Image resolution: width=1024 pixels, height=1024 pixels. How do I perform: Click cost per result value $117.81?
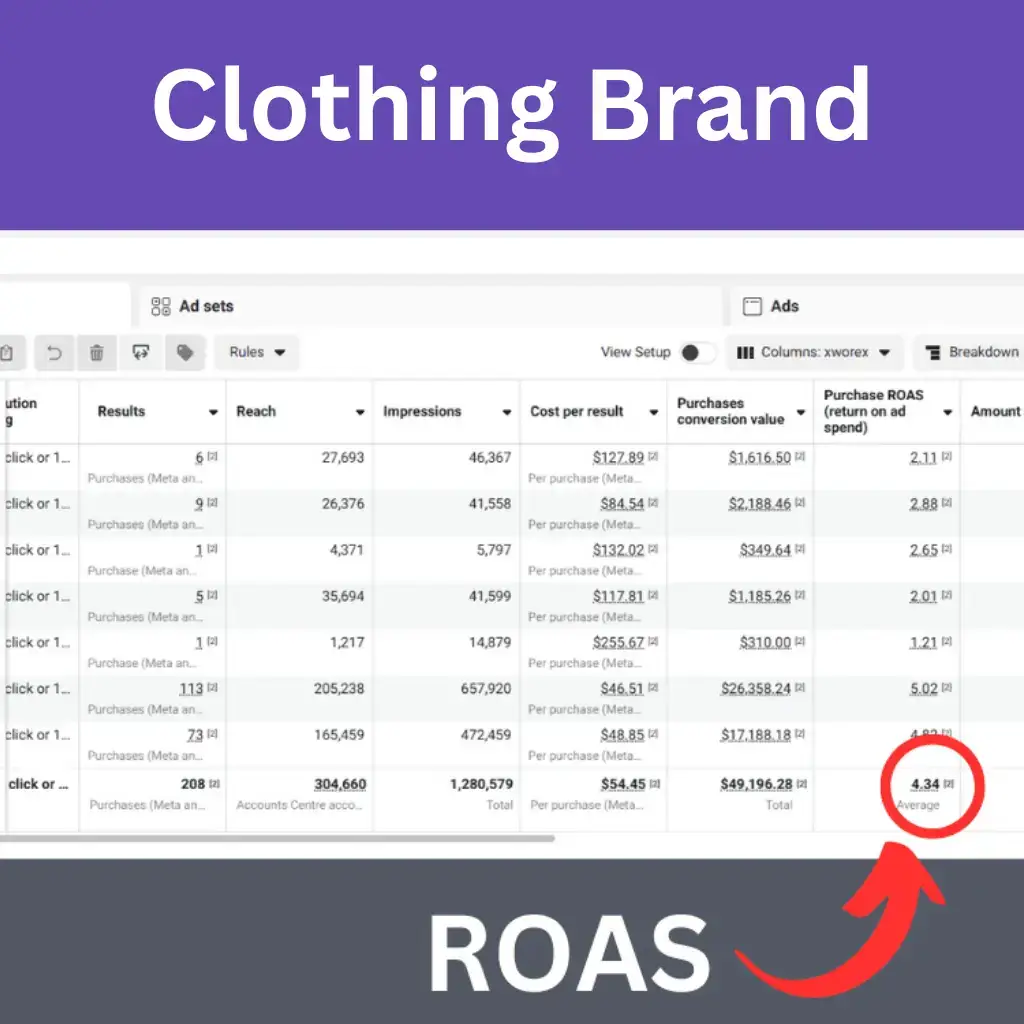click(x=618, y=596)
